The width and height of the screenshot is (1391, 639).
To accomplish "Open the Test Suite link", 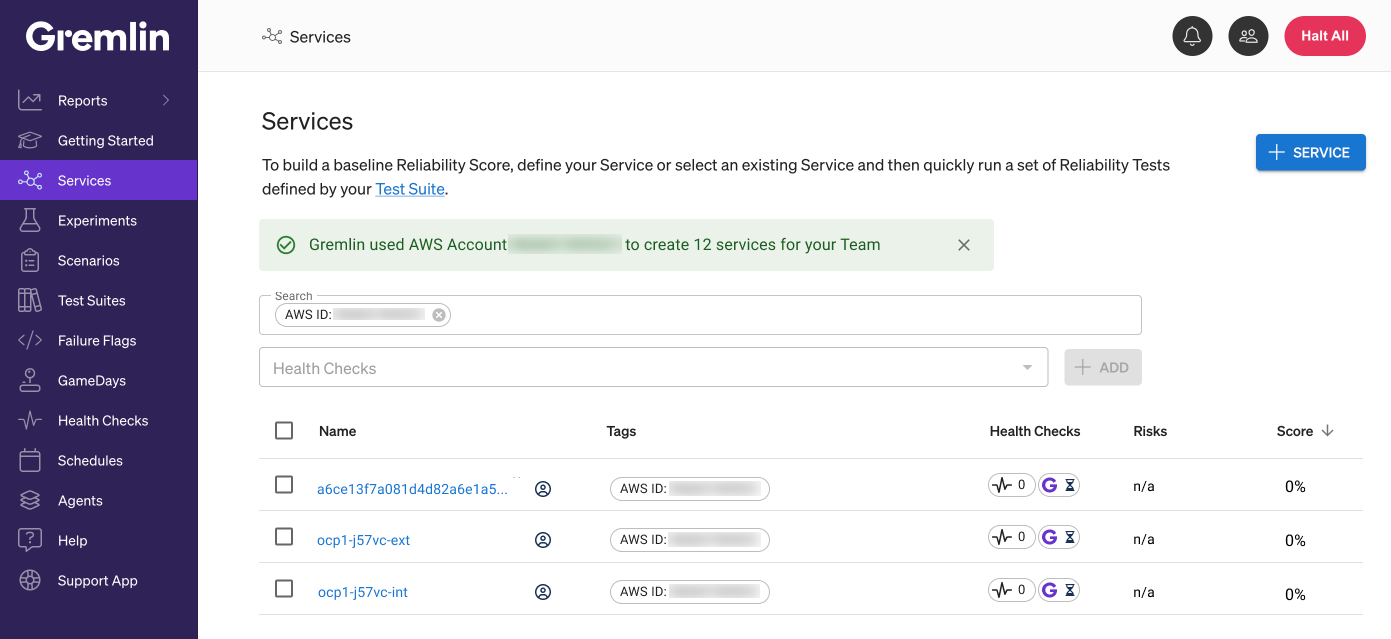I will coord(410,189).
